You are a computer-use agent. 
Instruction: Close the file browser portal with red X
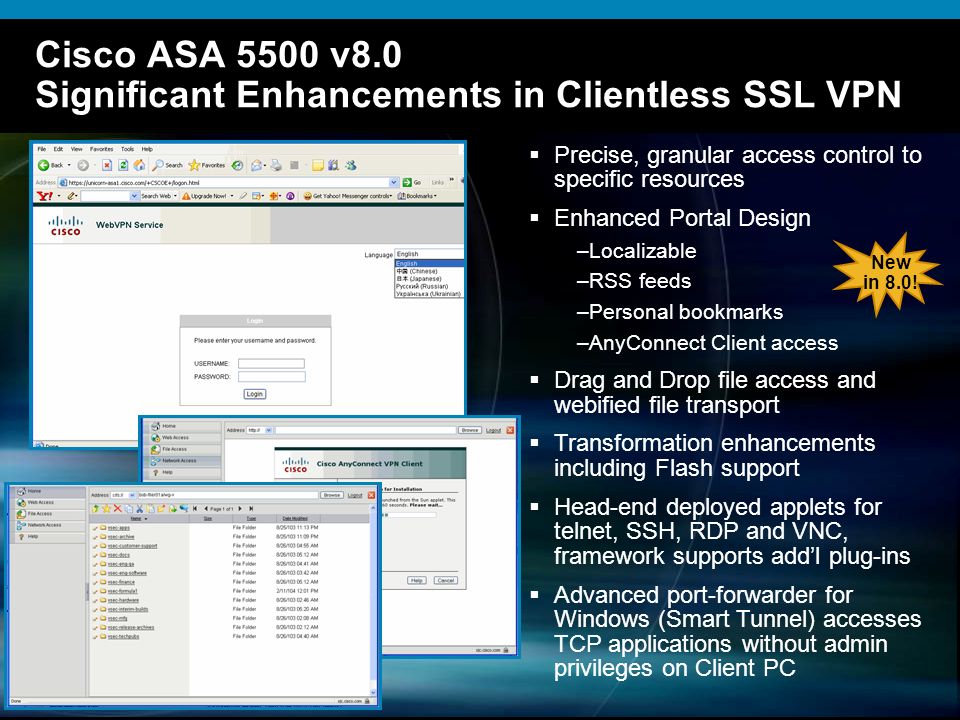tap(371, 495)
